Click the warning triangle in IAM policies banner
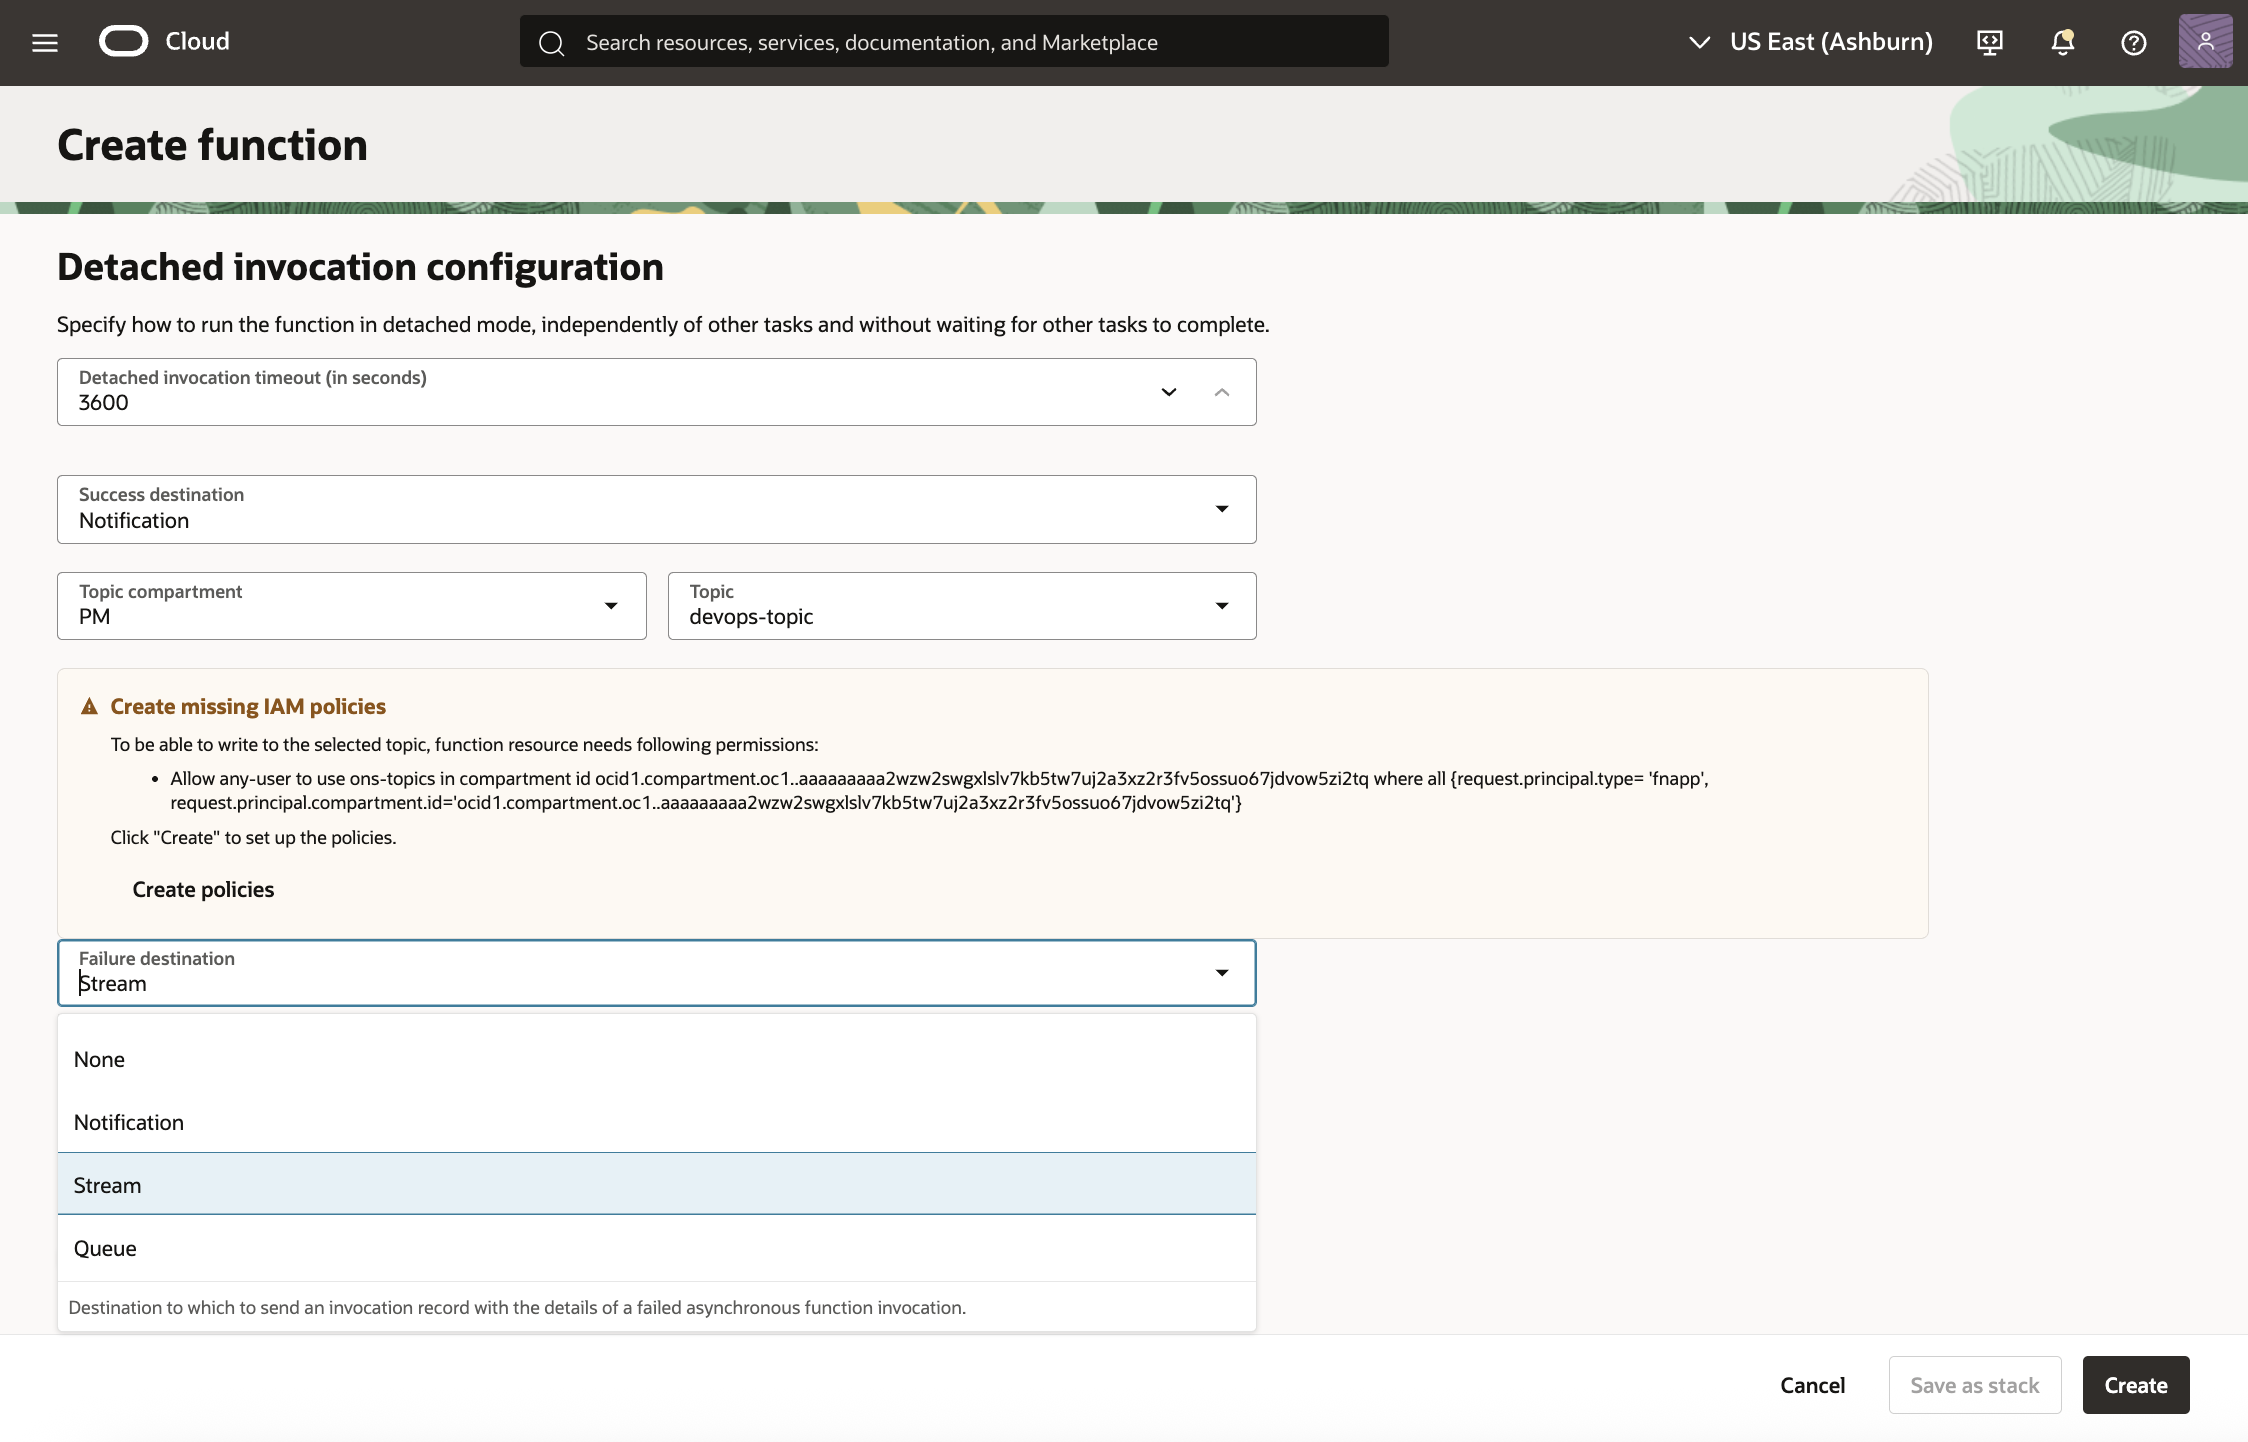2248x1442 pixels. pos(89,705)
